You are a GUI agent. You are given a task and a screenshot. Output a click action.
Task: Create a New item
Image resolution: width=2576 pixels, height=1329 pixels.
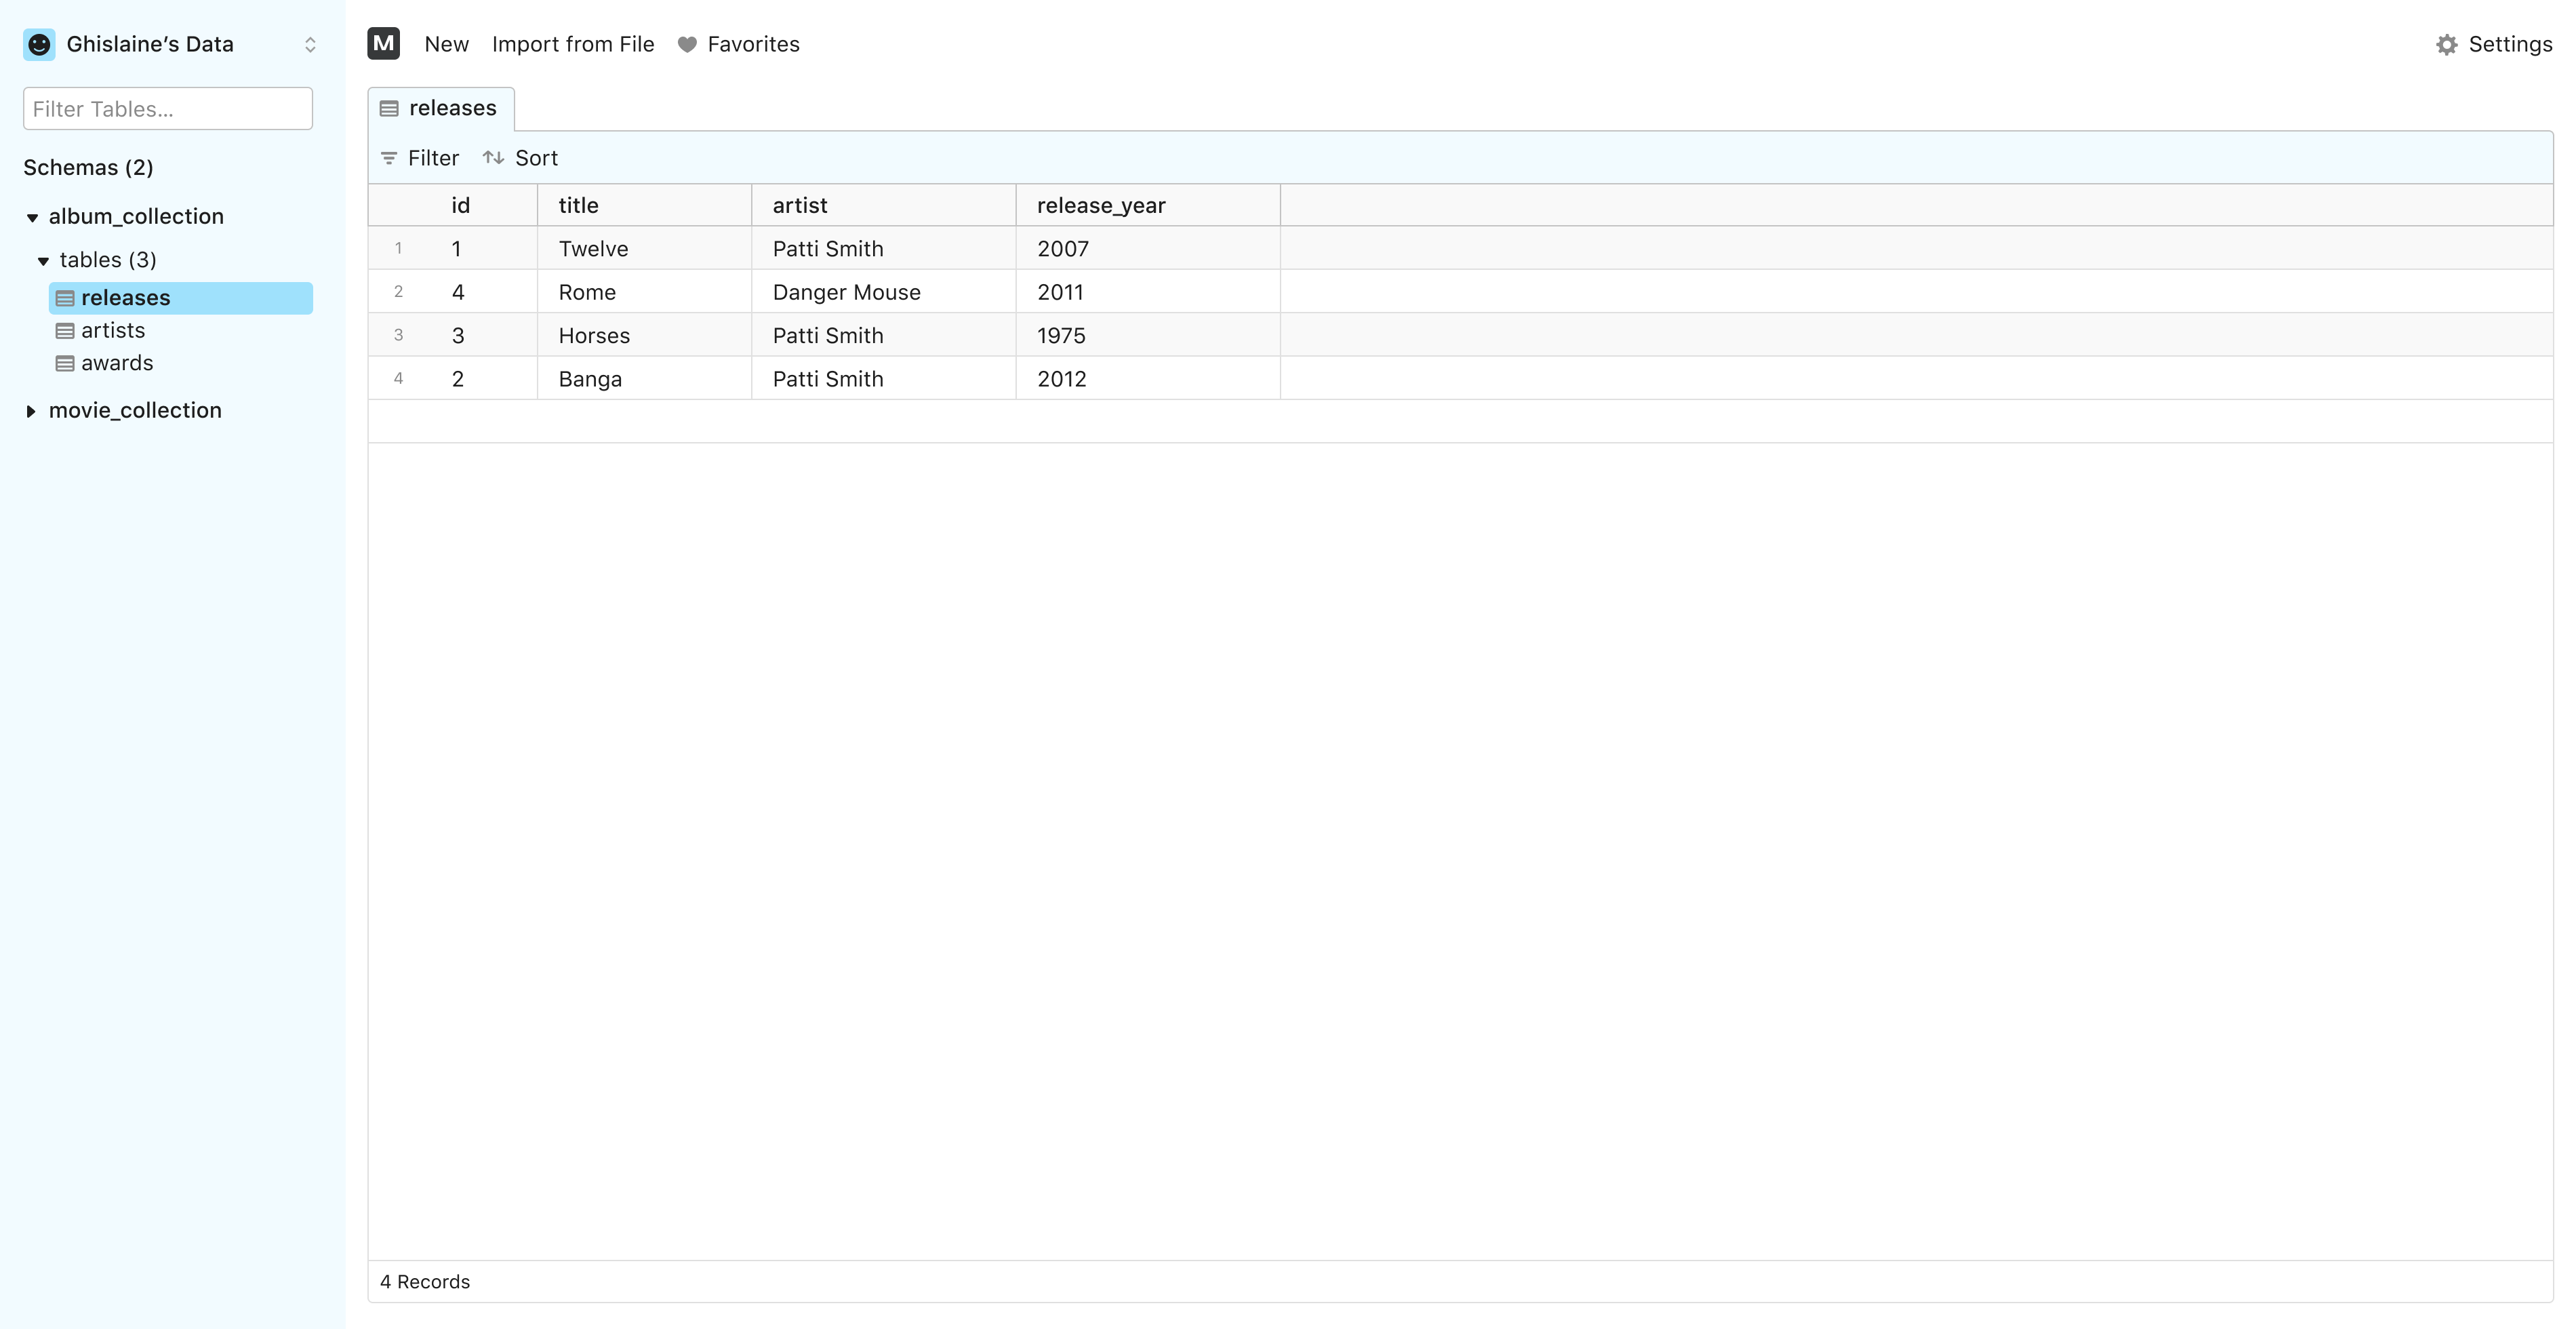pyautogui.click(x=446, y=44)
